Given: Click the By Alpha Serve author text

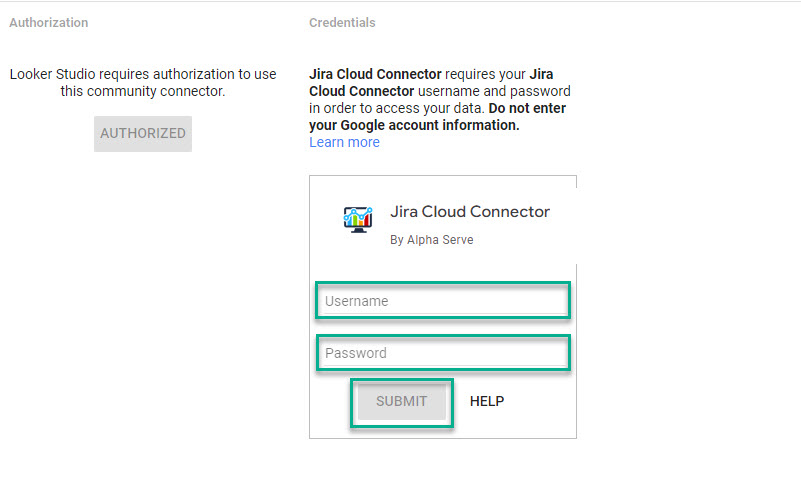Looking at the screenshot, I should point(431,240).
